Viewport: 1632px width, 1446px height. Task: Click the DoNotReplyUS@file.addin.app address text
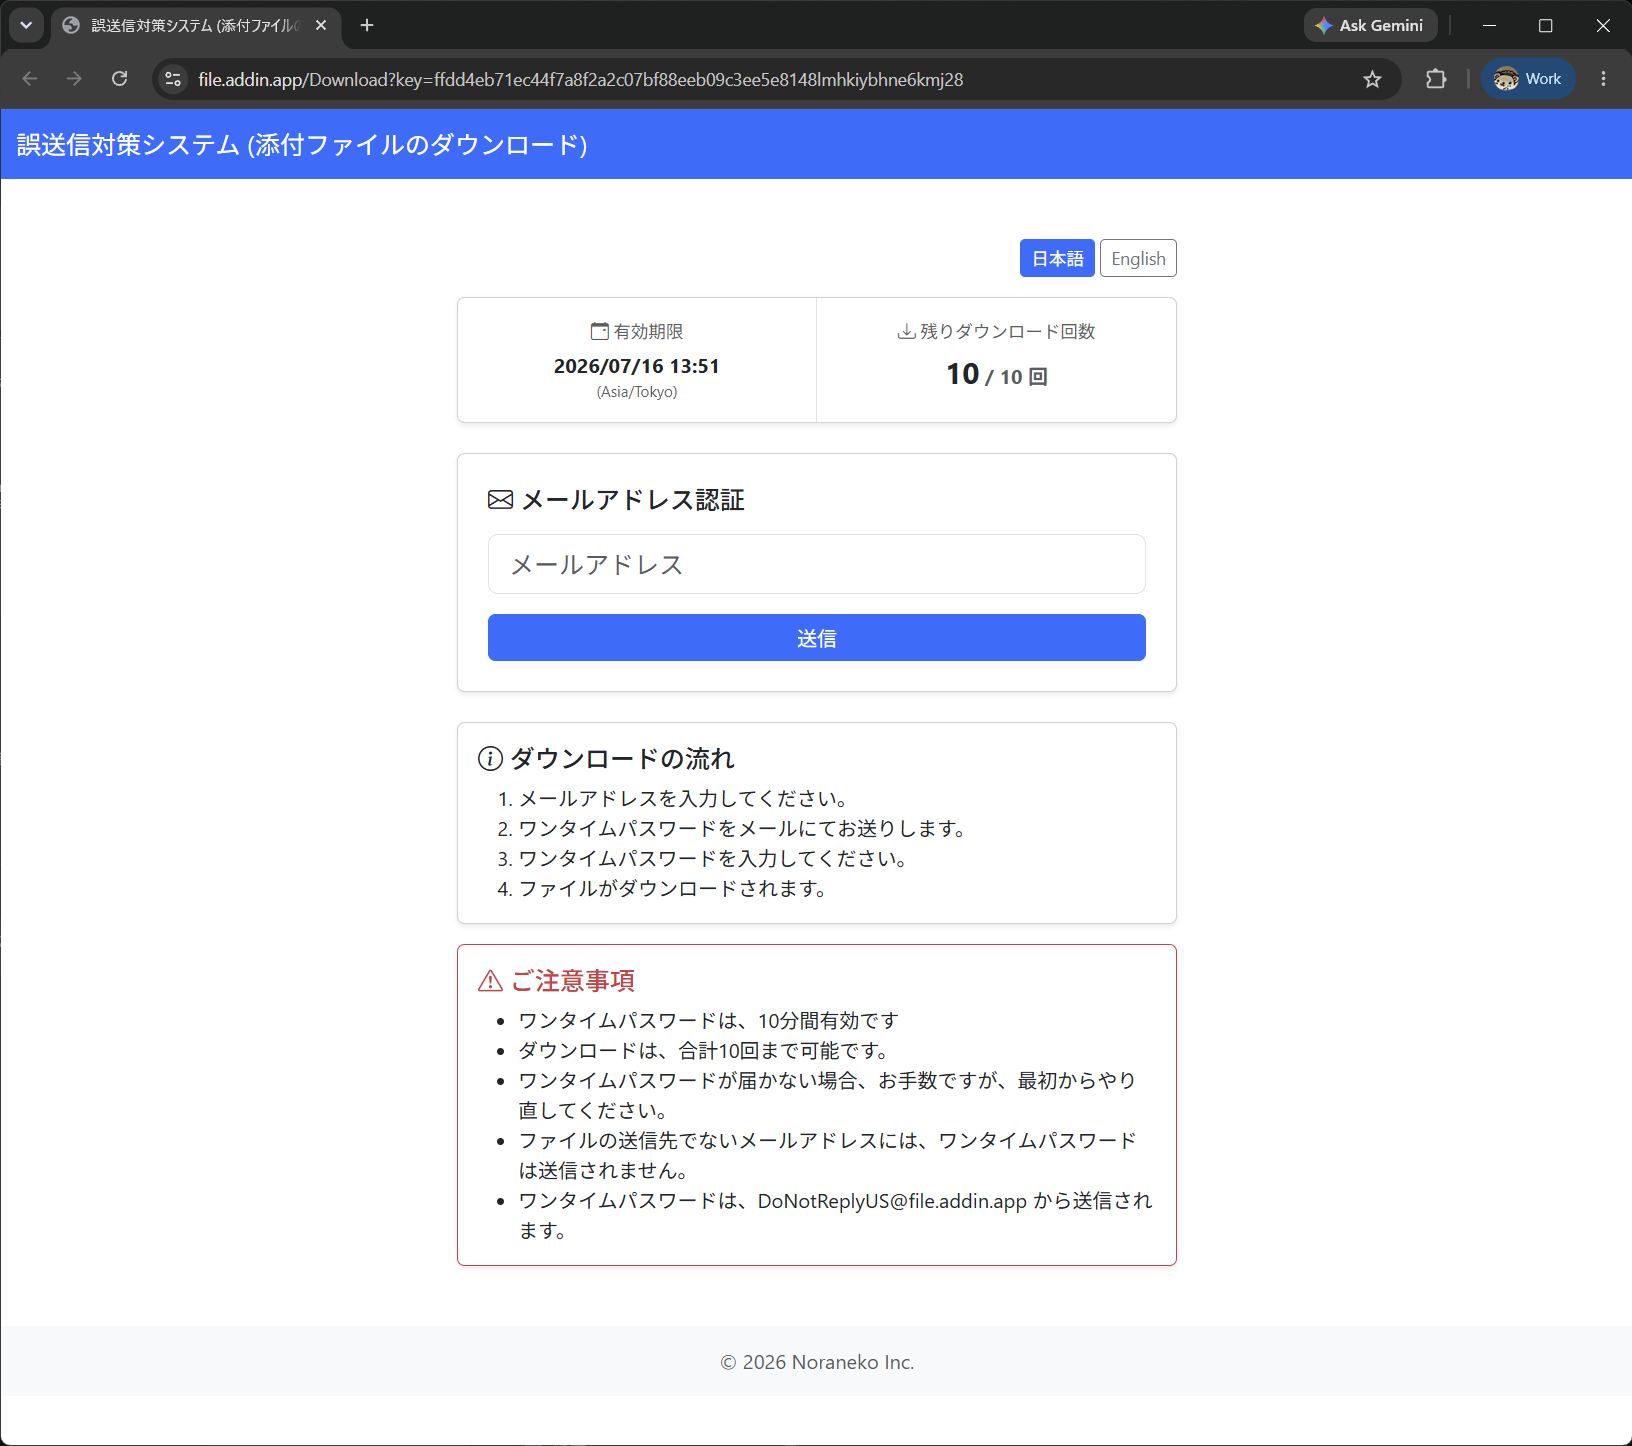pyautogui.click(x=892, y=1201)
